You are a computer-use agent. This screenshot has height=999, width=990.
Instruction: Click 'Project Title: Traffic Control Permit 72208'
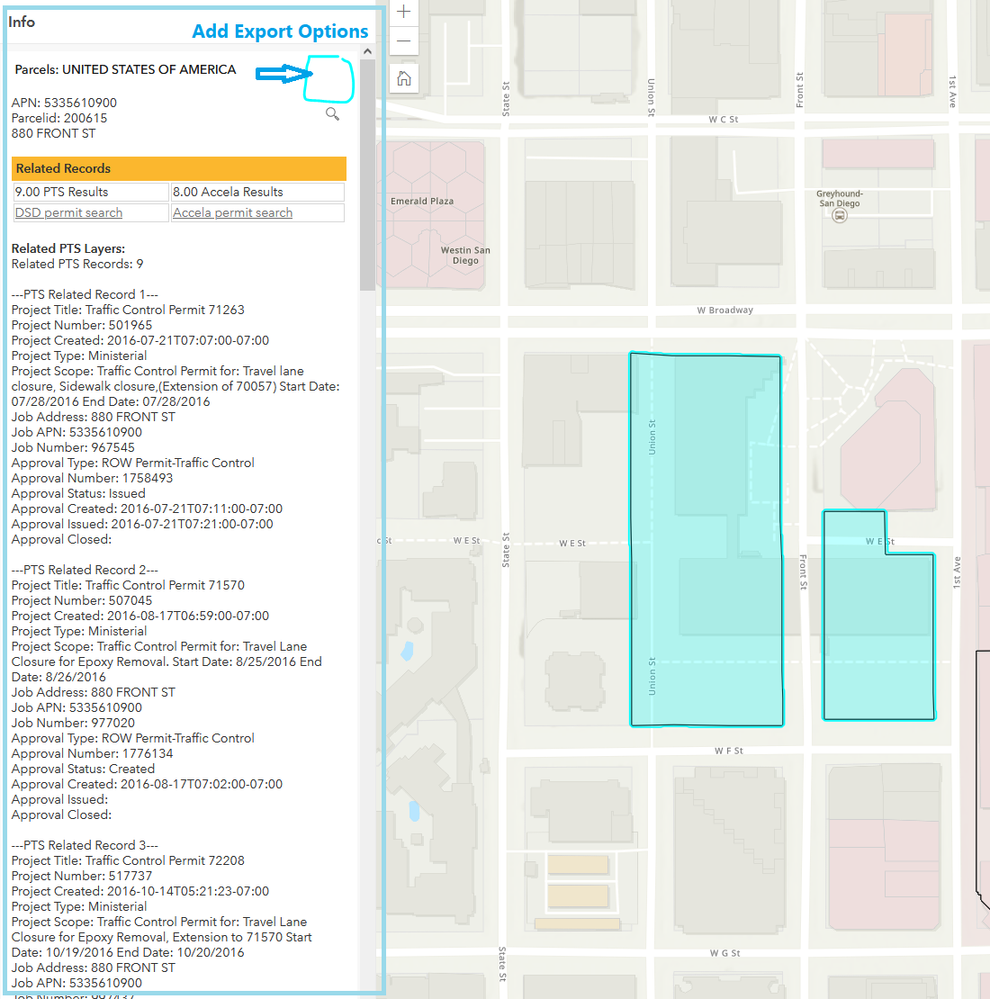click(x=128, y=860)
